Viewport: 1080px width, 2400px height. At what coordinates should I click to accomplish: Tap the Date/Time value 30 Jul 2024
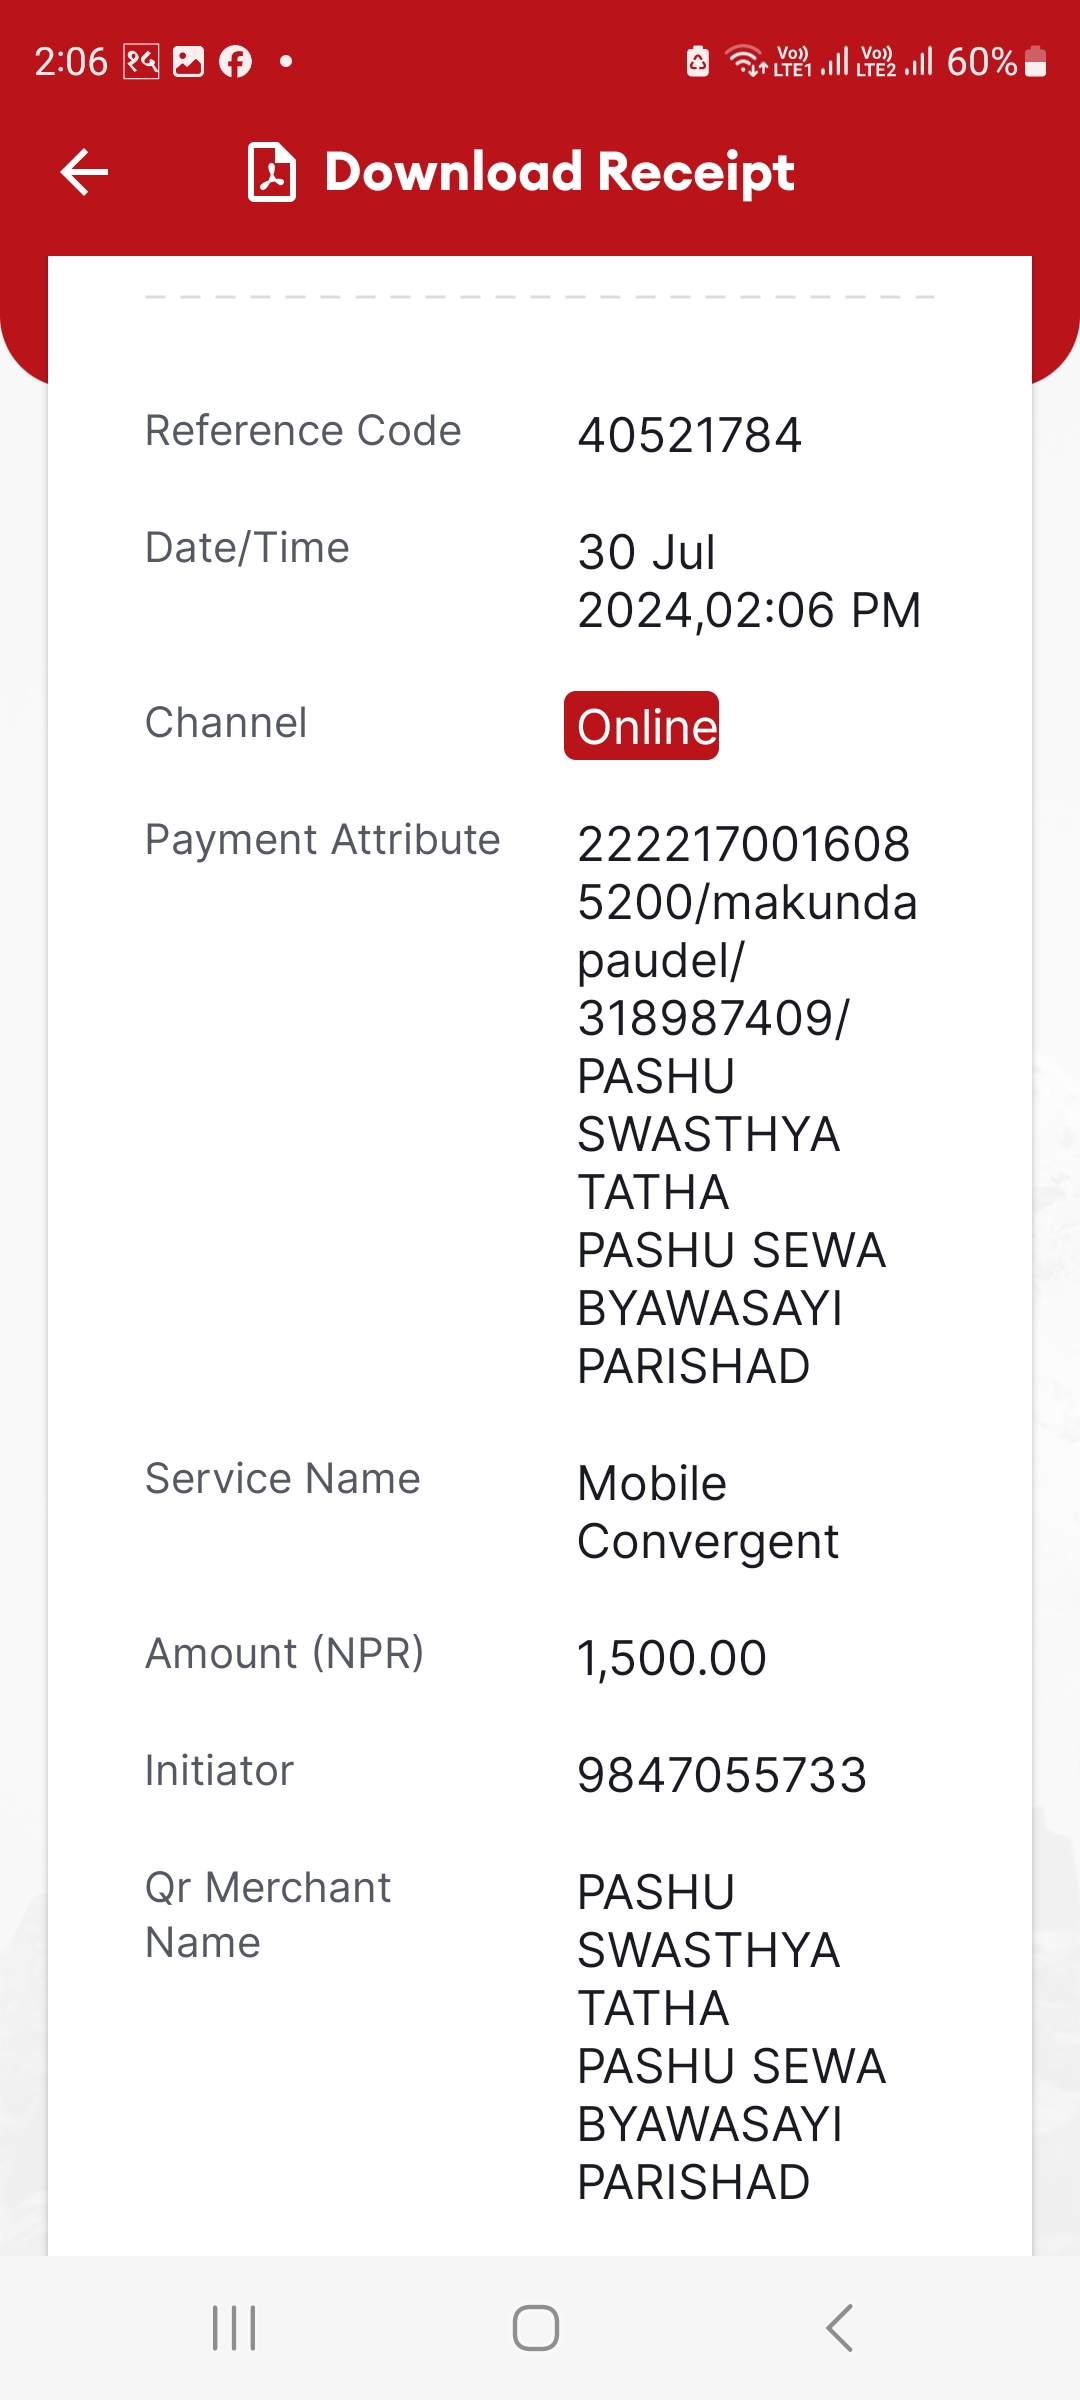(x=749, y=581)
